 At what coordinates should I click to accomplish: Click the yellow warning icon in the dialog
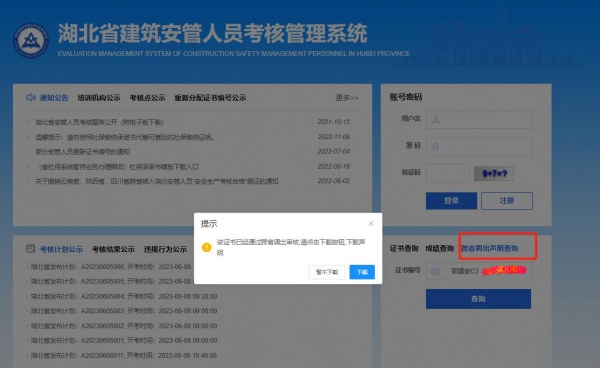207,247
